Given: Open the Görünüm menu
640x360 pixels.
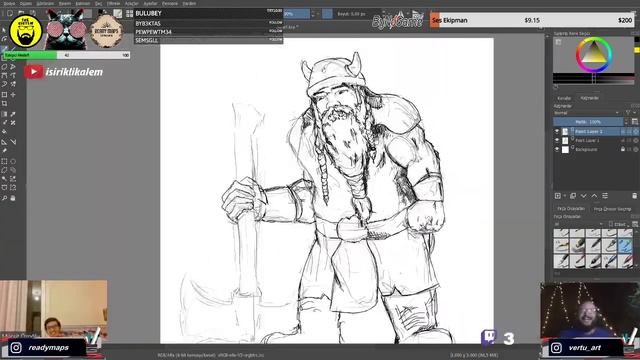Looking at the screenshot, I should [x=45, y=3].
